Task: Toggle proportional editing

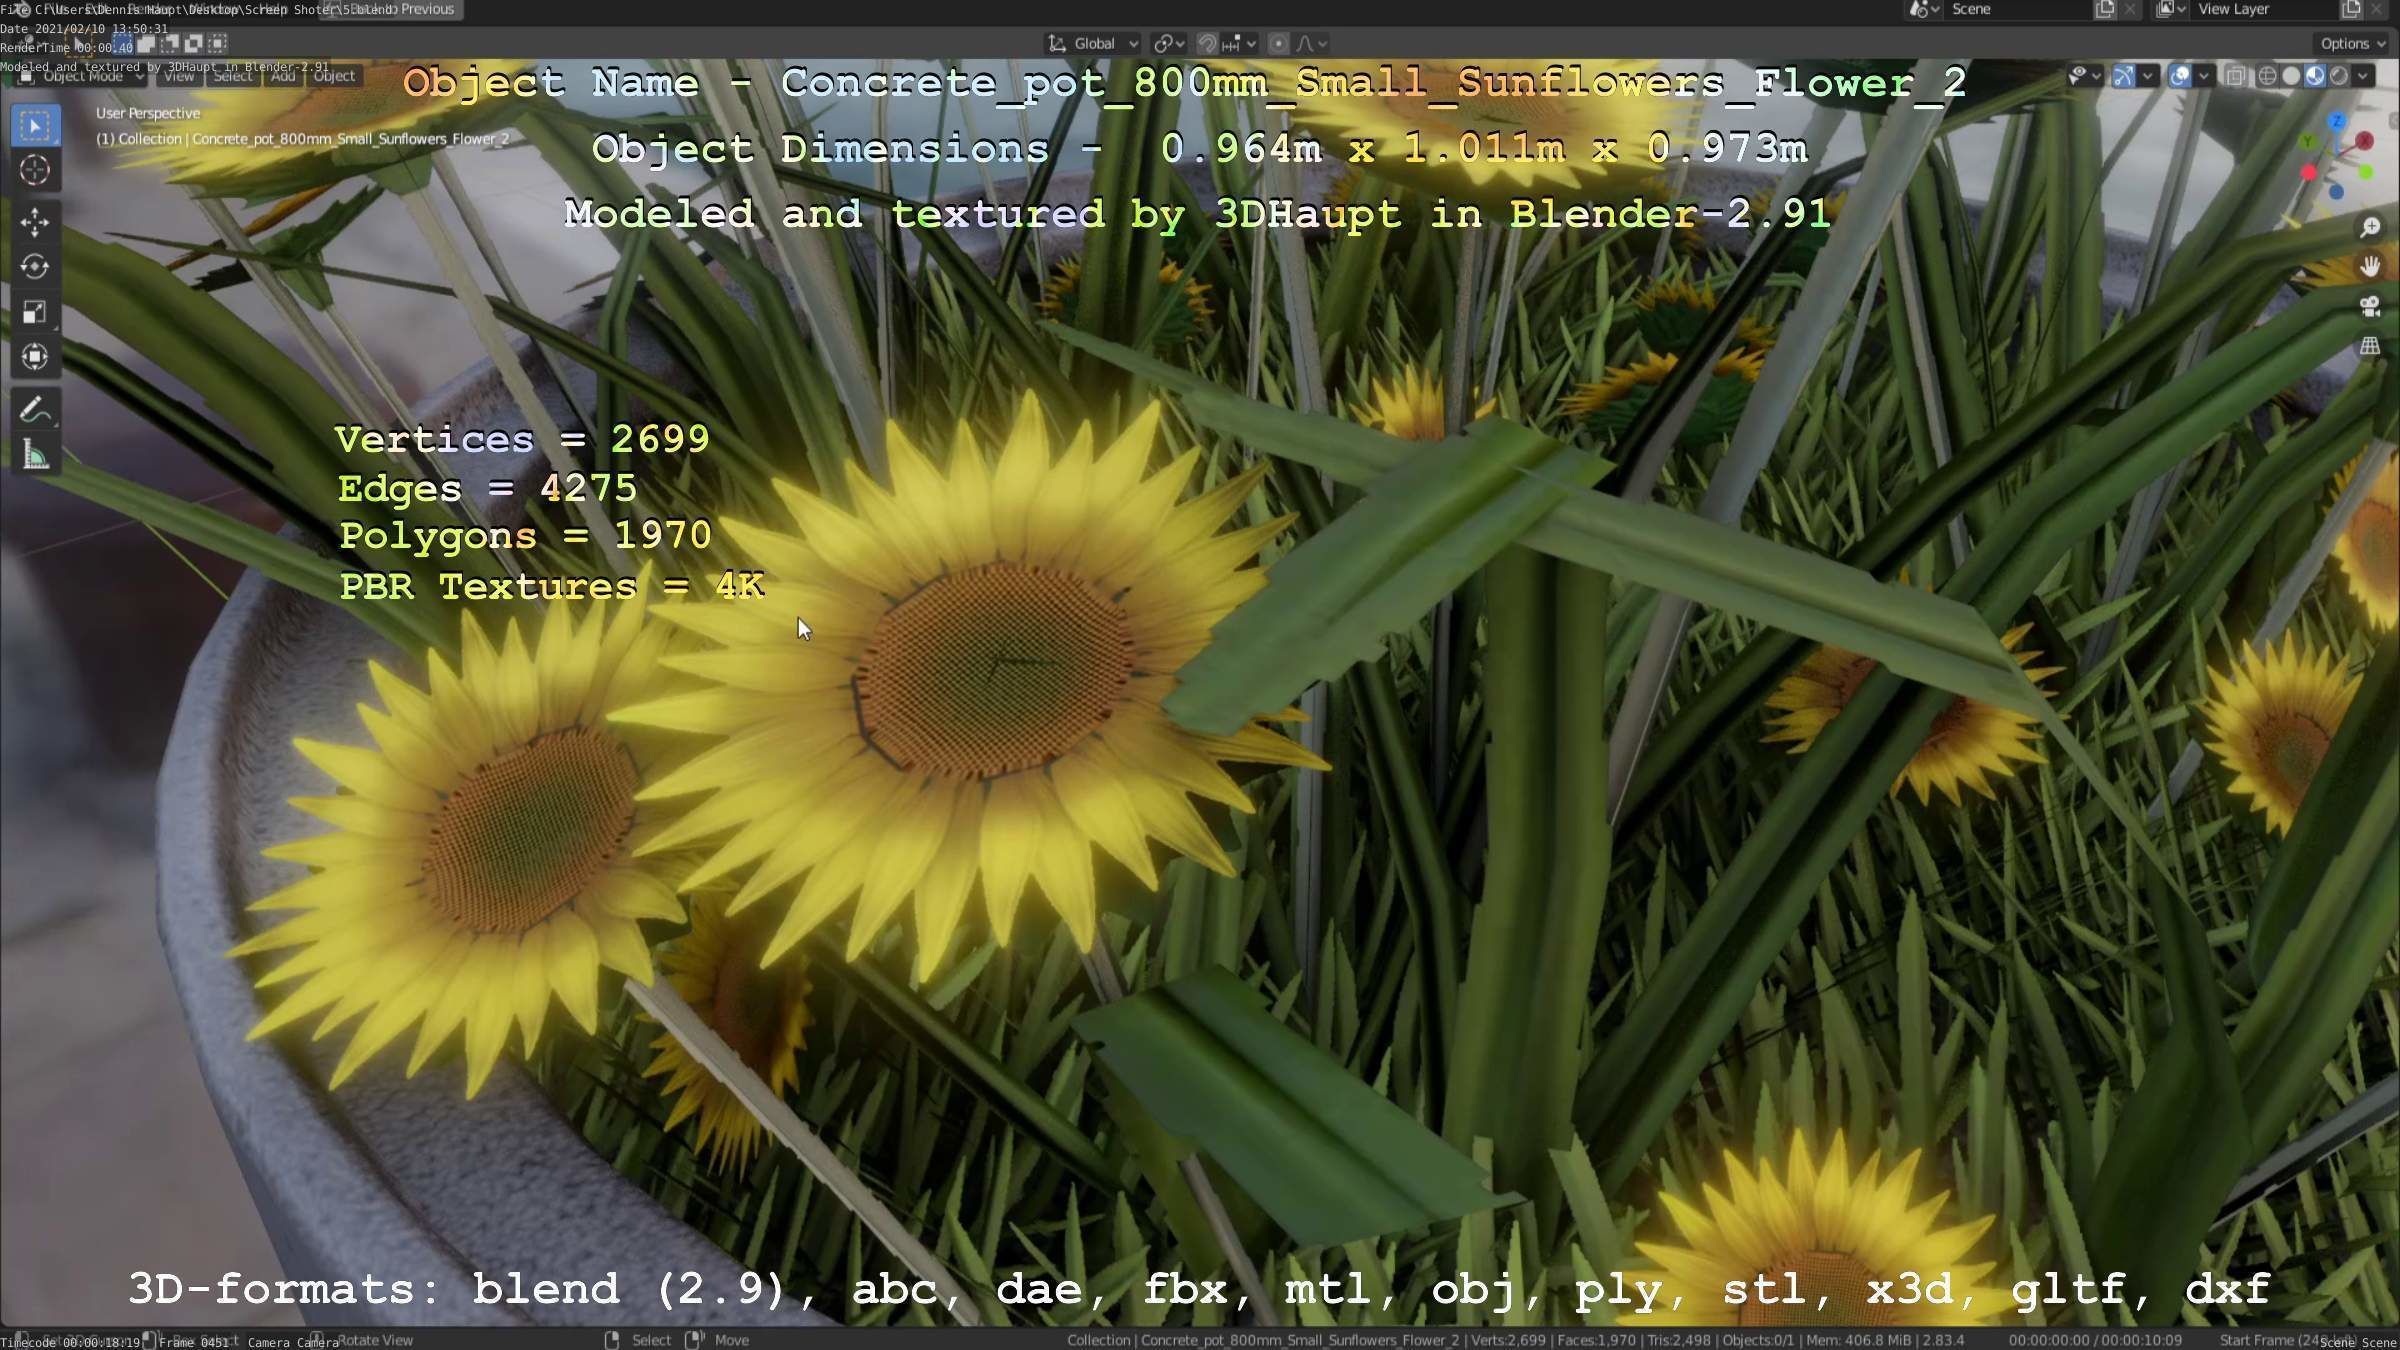Action: (1278, 44)
